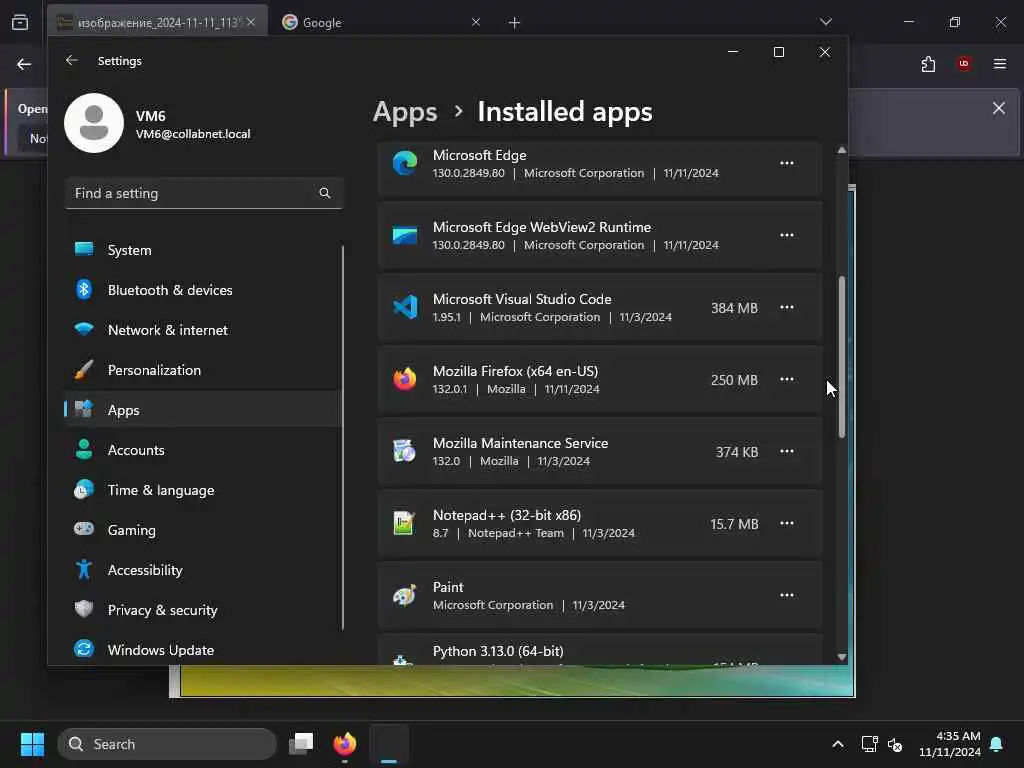Image resolution: width=1024 pixels, height=768 pixels.
Task: Select the Accounts category
Action: point(203,450)
